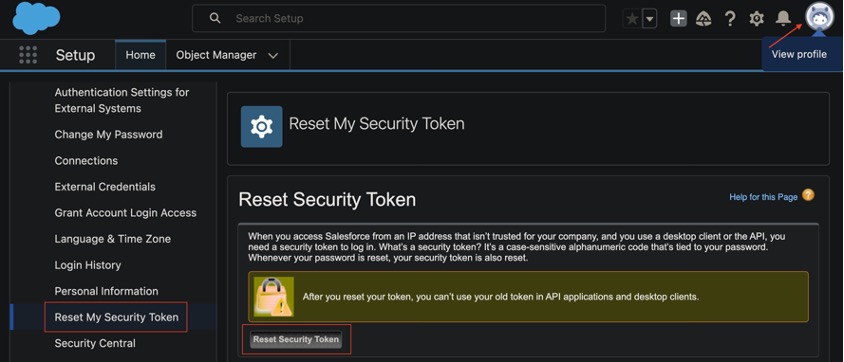
Task: Expand the favorites list dropdown arrow
Action: coord(650,19)
